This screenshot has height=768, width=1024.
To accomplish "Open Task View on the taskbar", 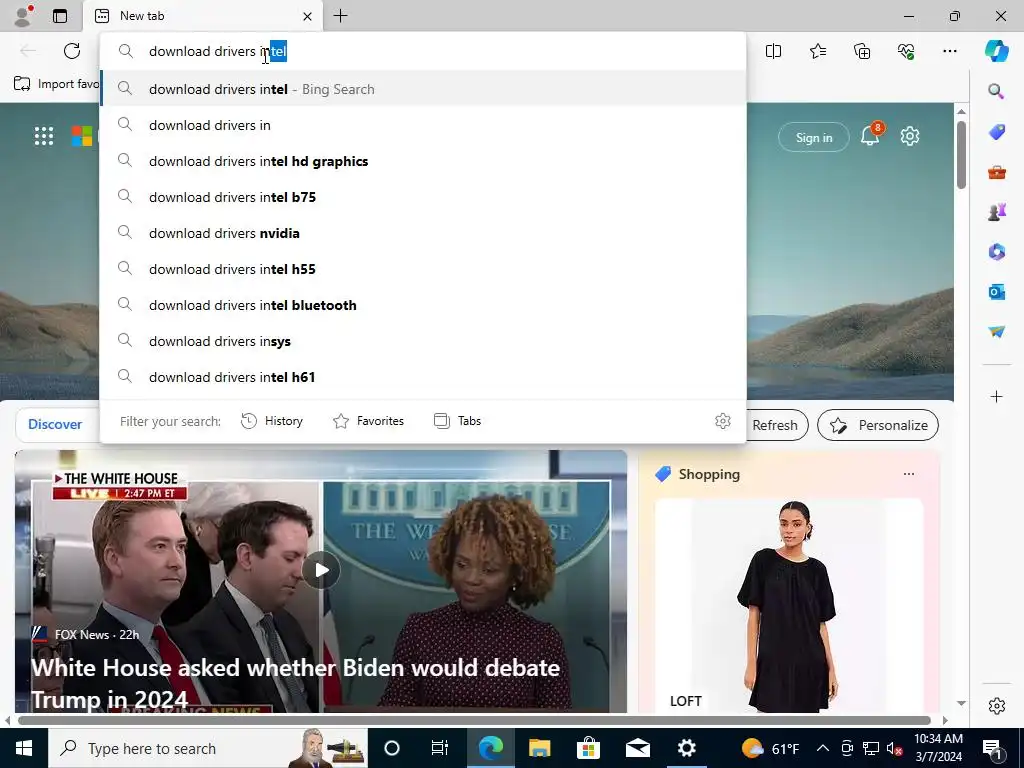I will click(x=440, y=748).
